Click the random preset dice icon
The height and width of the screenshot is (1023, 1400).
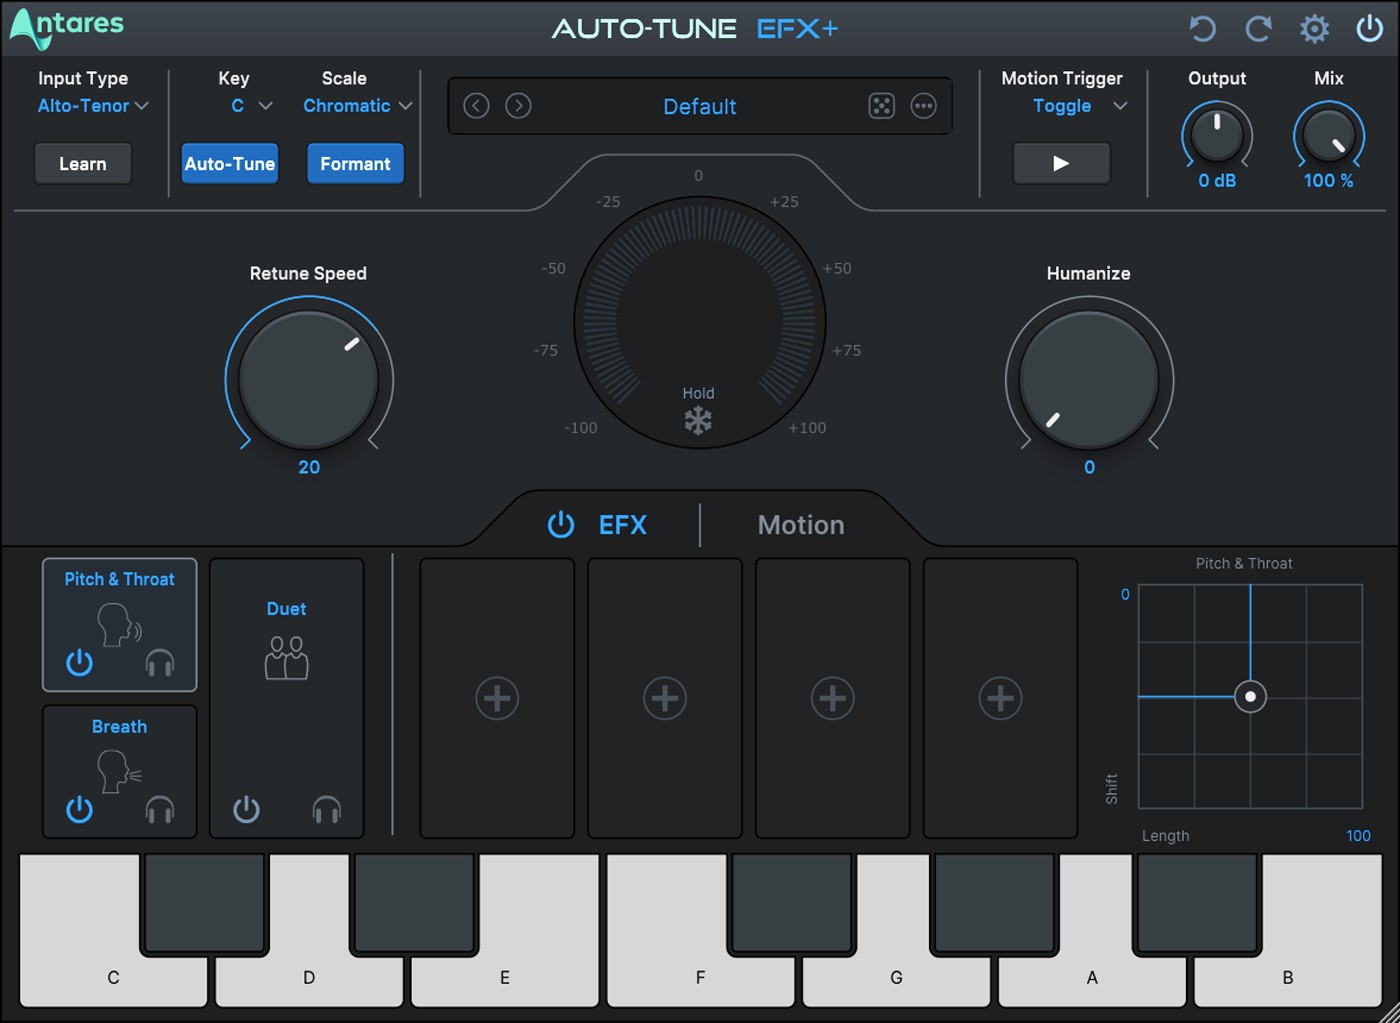point(881,106)
